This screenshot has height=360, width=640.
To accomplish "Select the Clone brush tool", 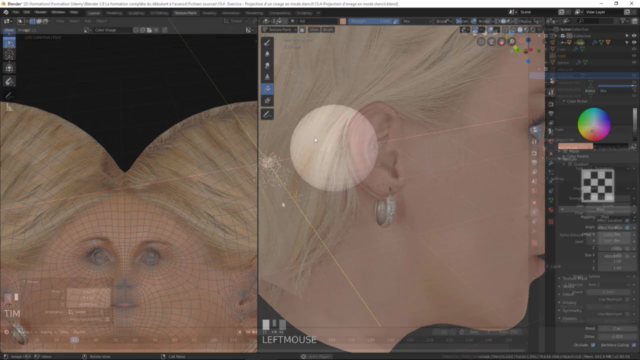I will point(267,77).
